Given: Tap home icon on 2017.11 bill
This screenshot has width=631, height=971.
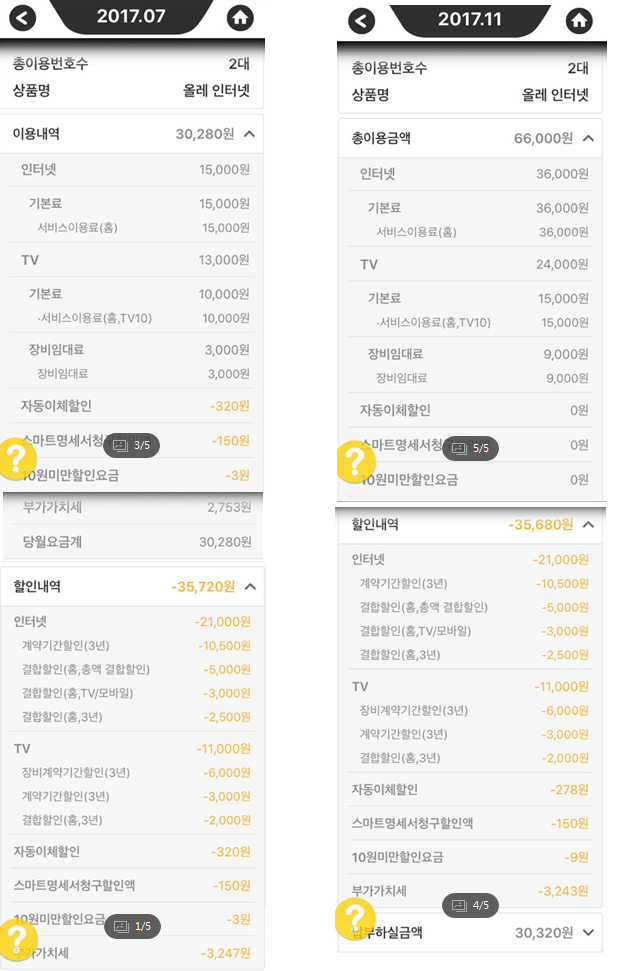Looking at the screenshot, I should point(578,21).
